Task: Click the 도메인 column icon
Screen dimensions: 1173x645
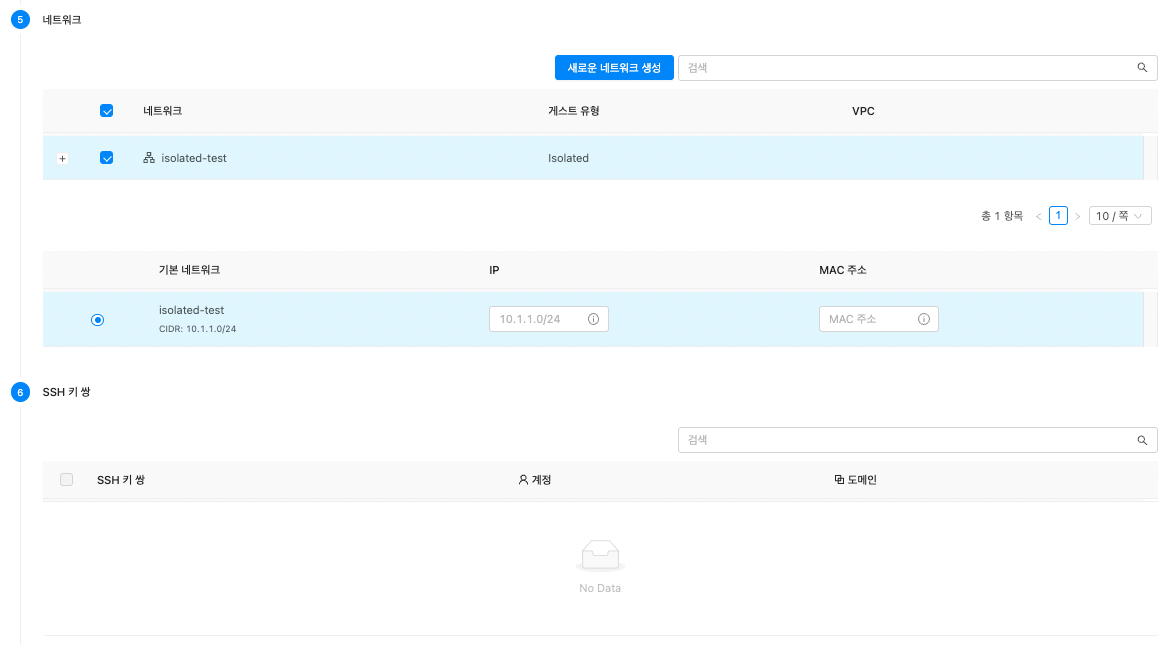Action: point(839,480)
